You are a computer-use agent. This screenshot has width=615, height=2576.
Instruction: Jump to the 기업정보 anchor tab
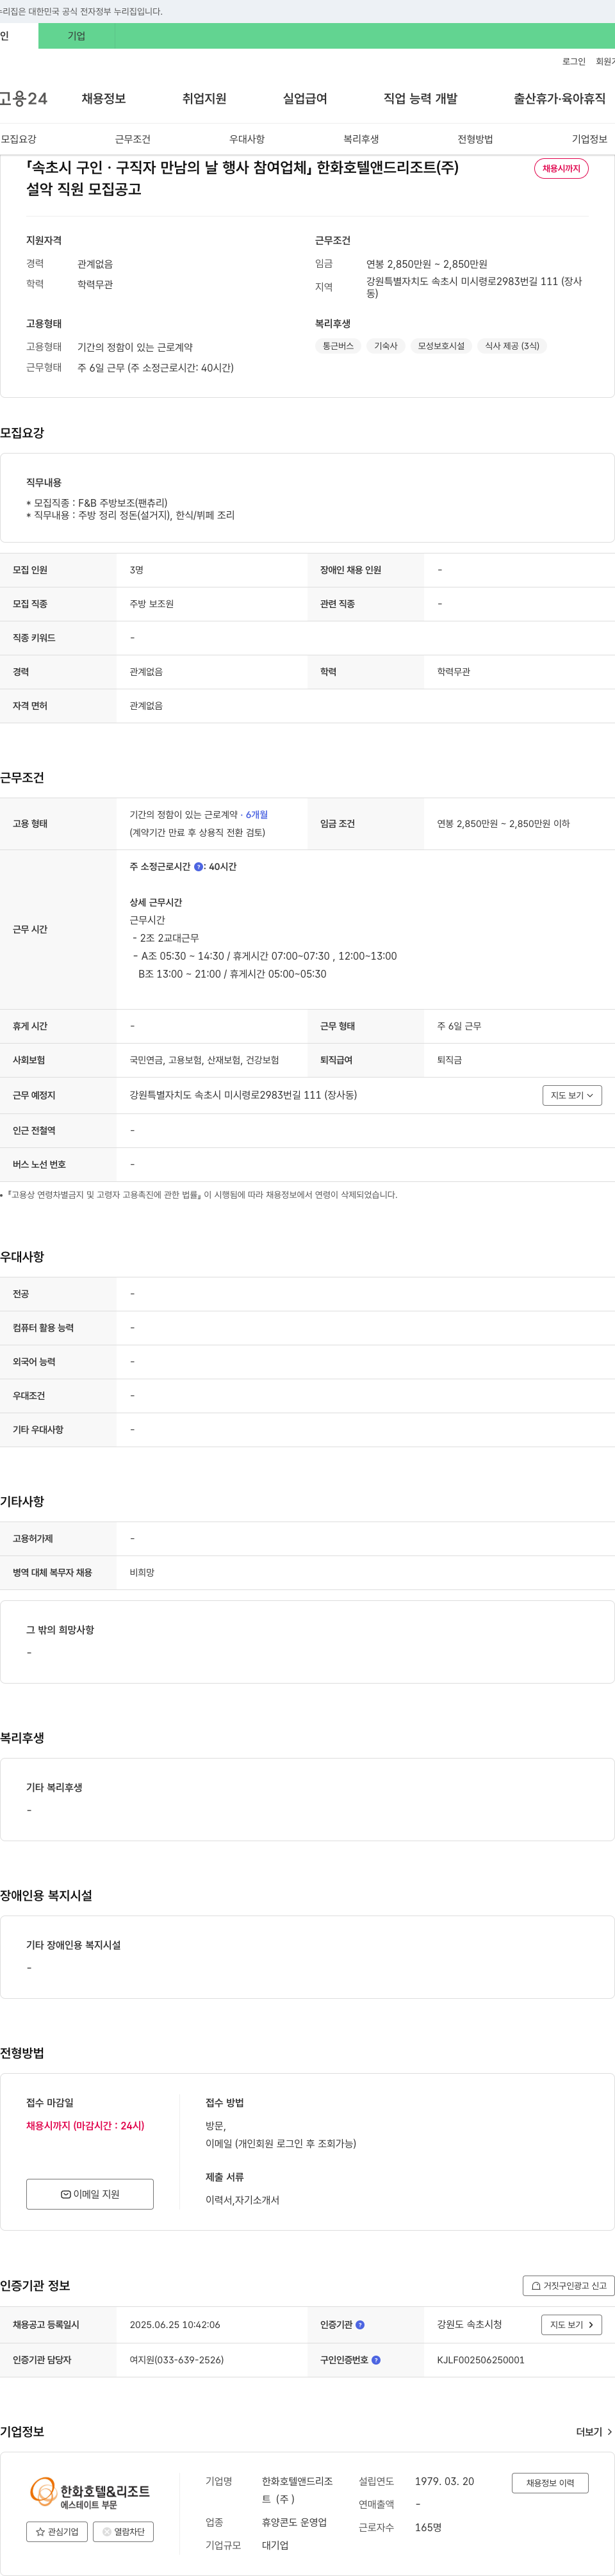(x=590, y=139)
